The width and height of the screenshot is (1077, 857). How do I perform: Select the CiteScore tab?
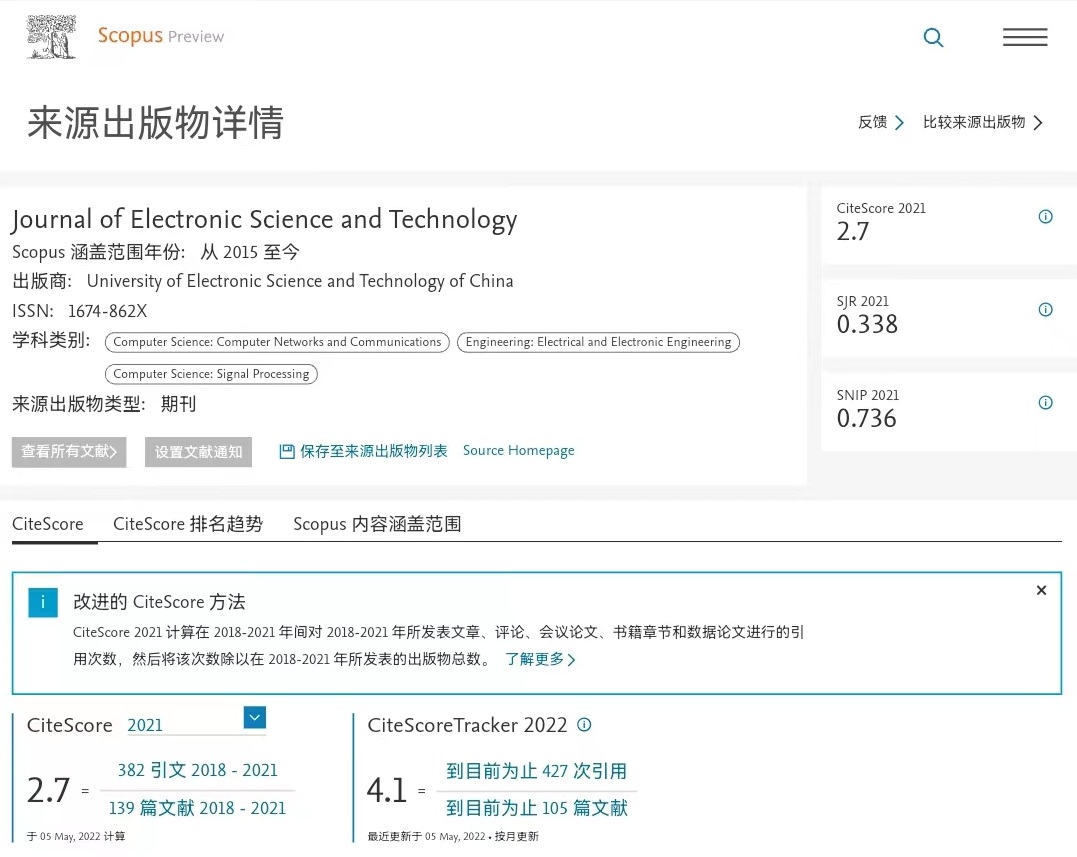coord(48,524)
